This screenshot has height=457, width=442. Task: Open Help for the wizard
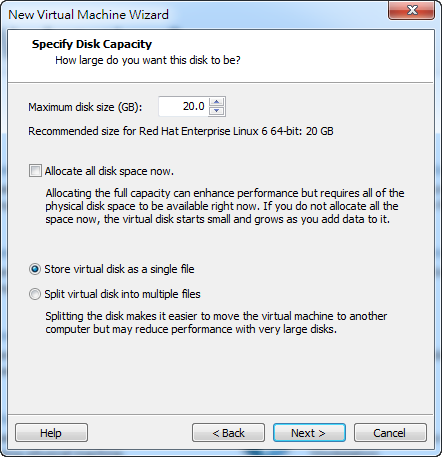(x=51, y=433)
